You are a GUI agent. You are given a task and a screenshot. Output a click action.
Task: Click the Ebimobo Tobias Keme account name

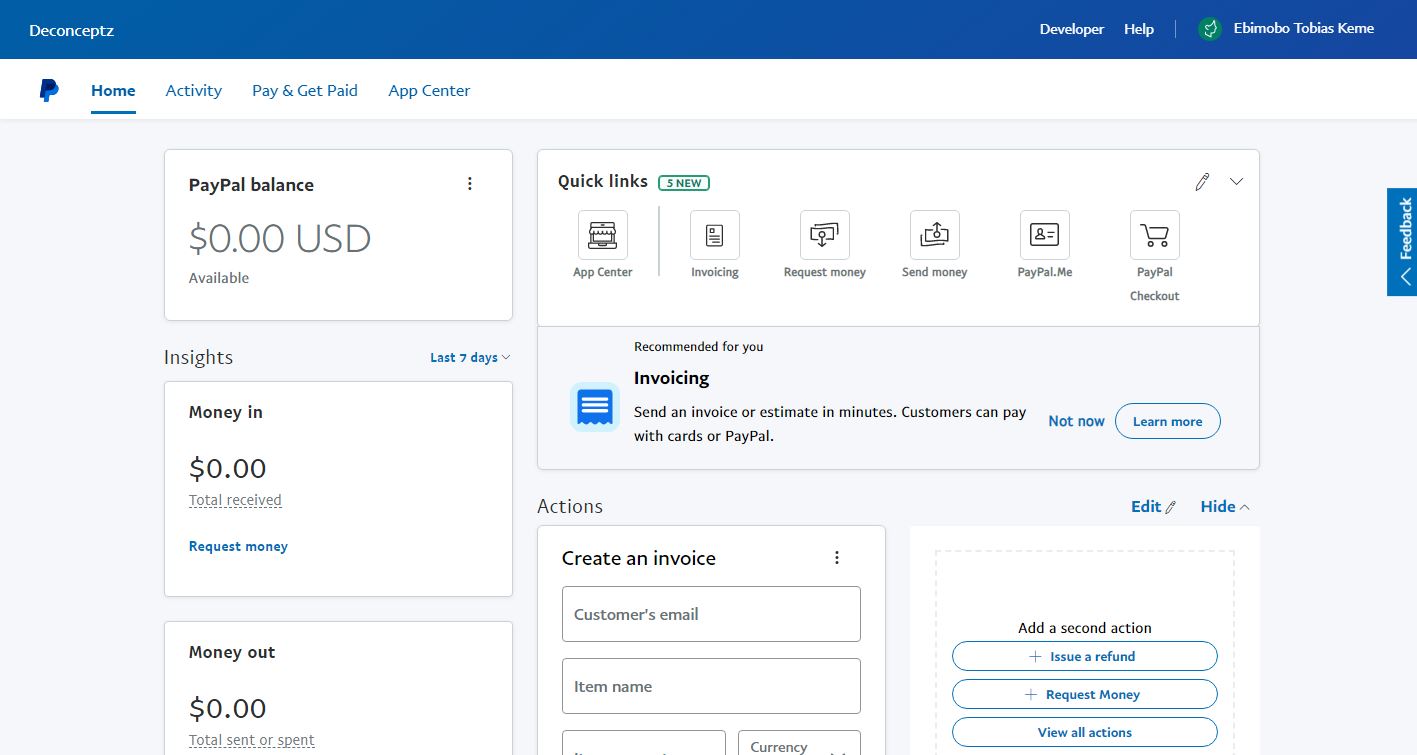click(1304, 29)
